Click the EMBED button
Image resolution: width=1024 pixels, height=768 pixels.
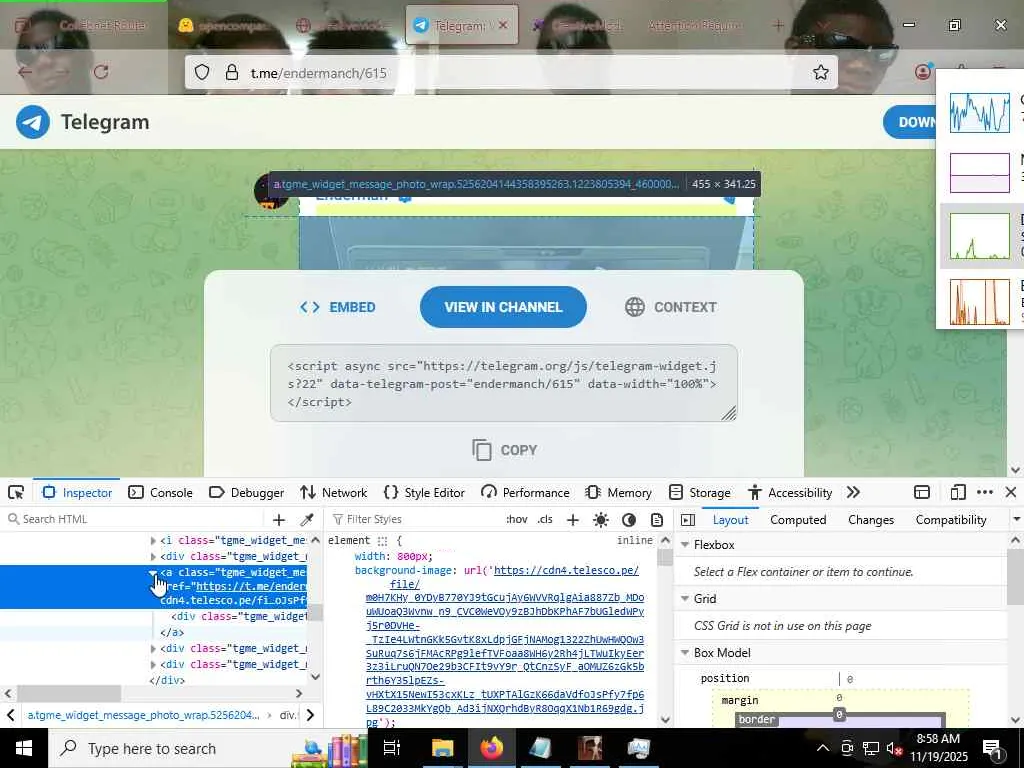click(338, 307)
